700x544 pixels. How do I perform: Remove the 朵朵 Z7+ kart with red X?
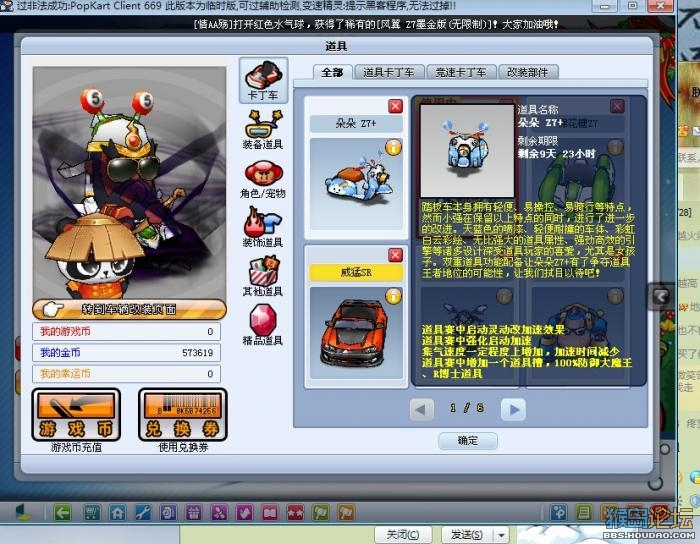tap(395, 106)
